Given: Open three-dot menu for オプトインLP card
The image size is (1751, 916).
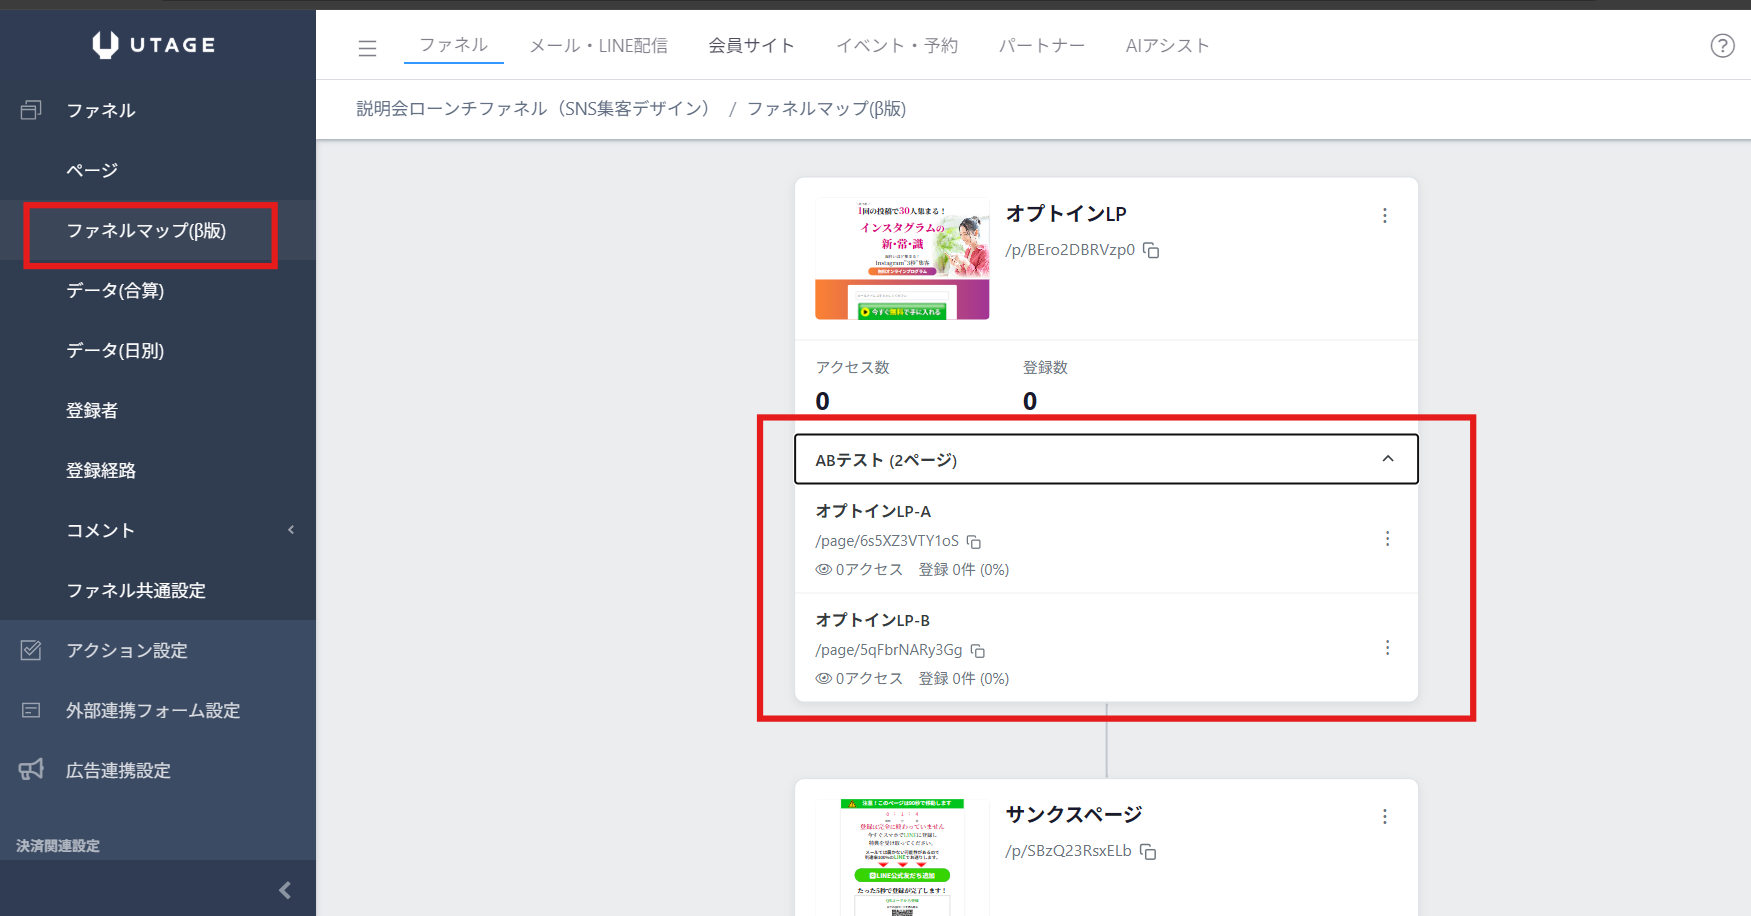Looking at the screenshot, I should pyautogui.click(x=1384, y=216).
